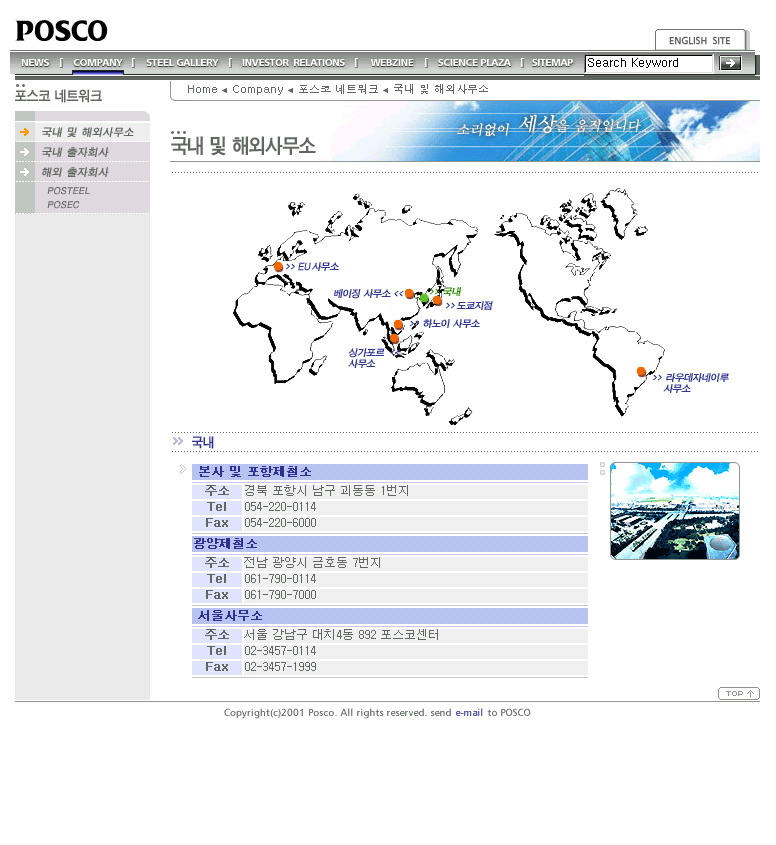This screenshot has height=845, width=776.
Task: Click the 리우데자네이루 orange map marker
Action: tap(641, 372)
